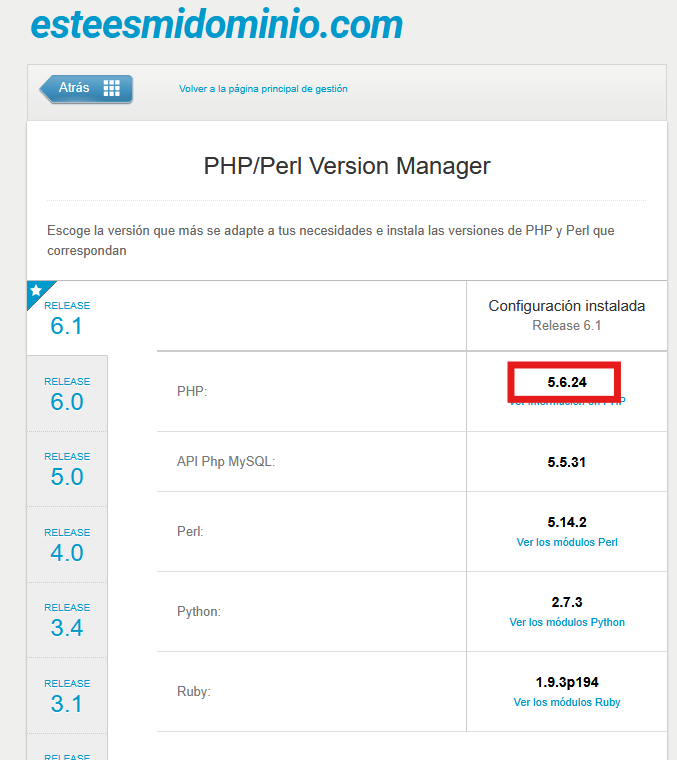The height and width of the screenshot is (760, 677).
Task: Pick the Release 3.1 tab
Action: (67, 695)
